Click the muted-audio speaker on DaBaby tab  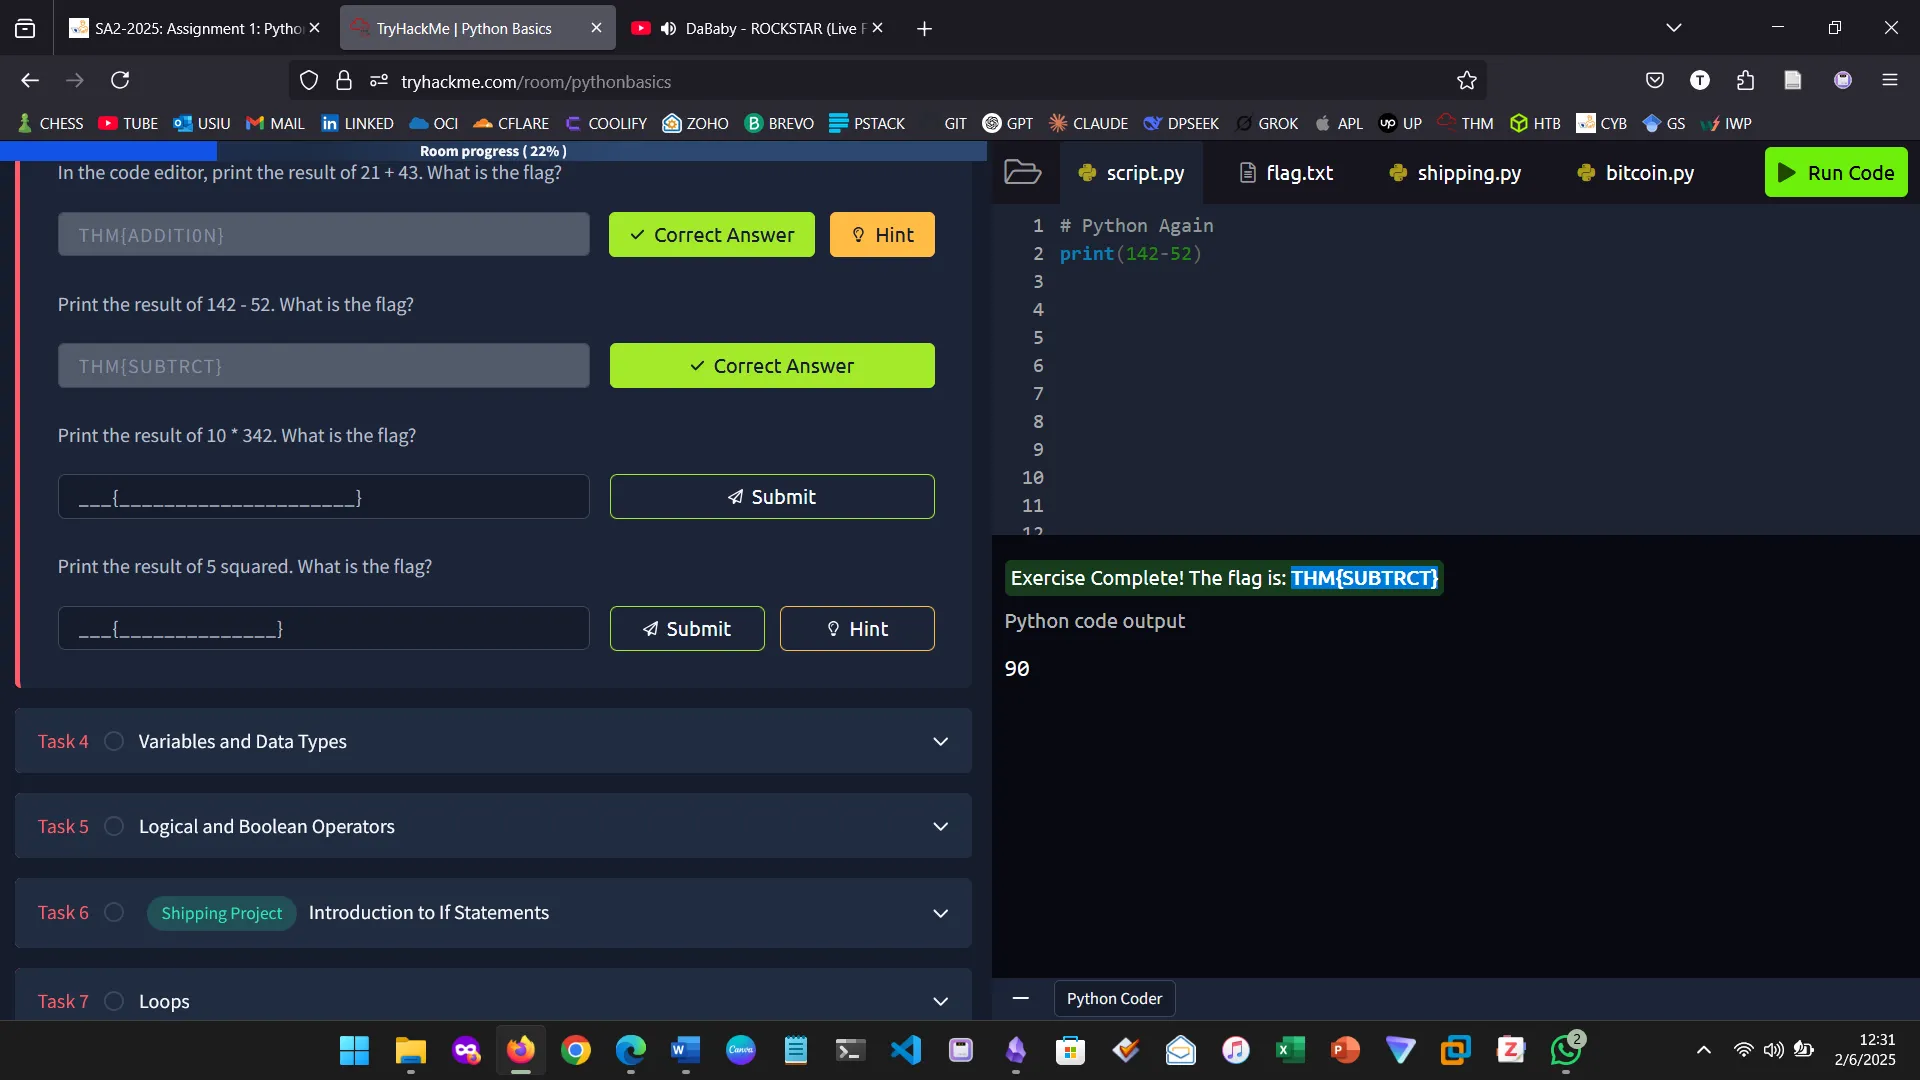click(x=668, y=28)
